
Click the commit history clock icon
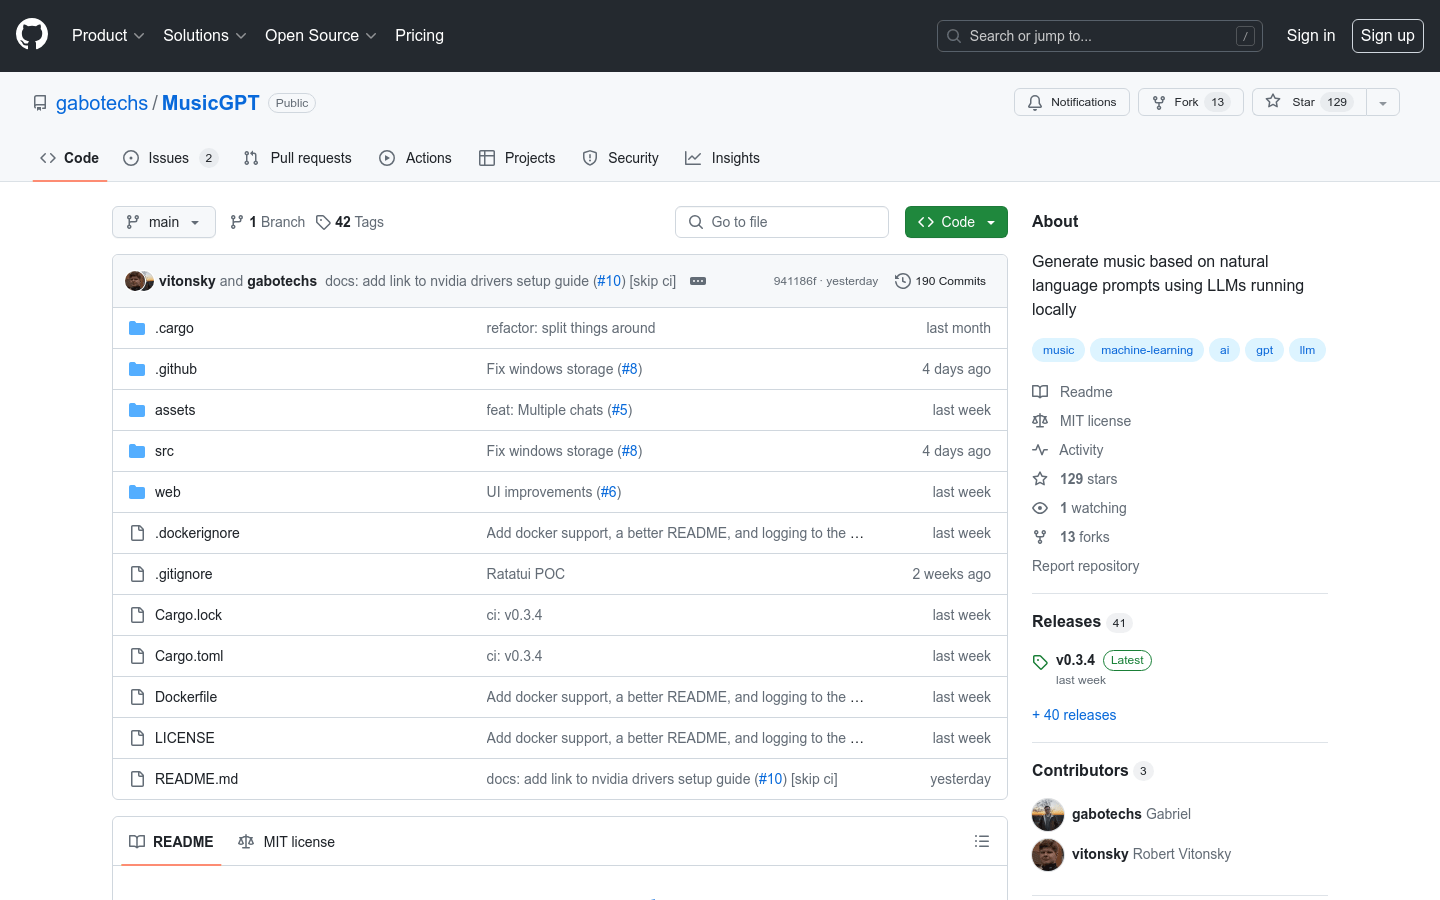[902, 281]
